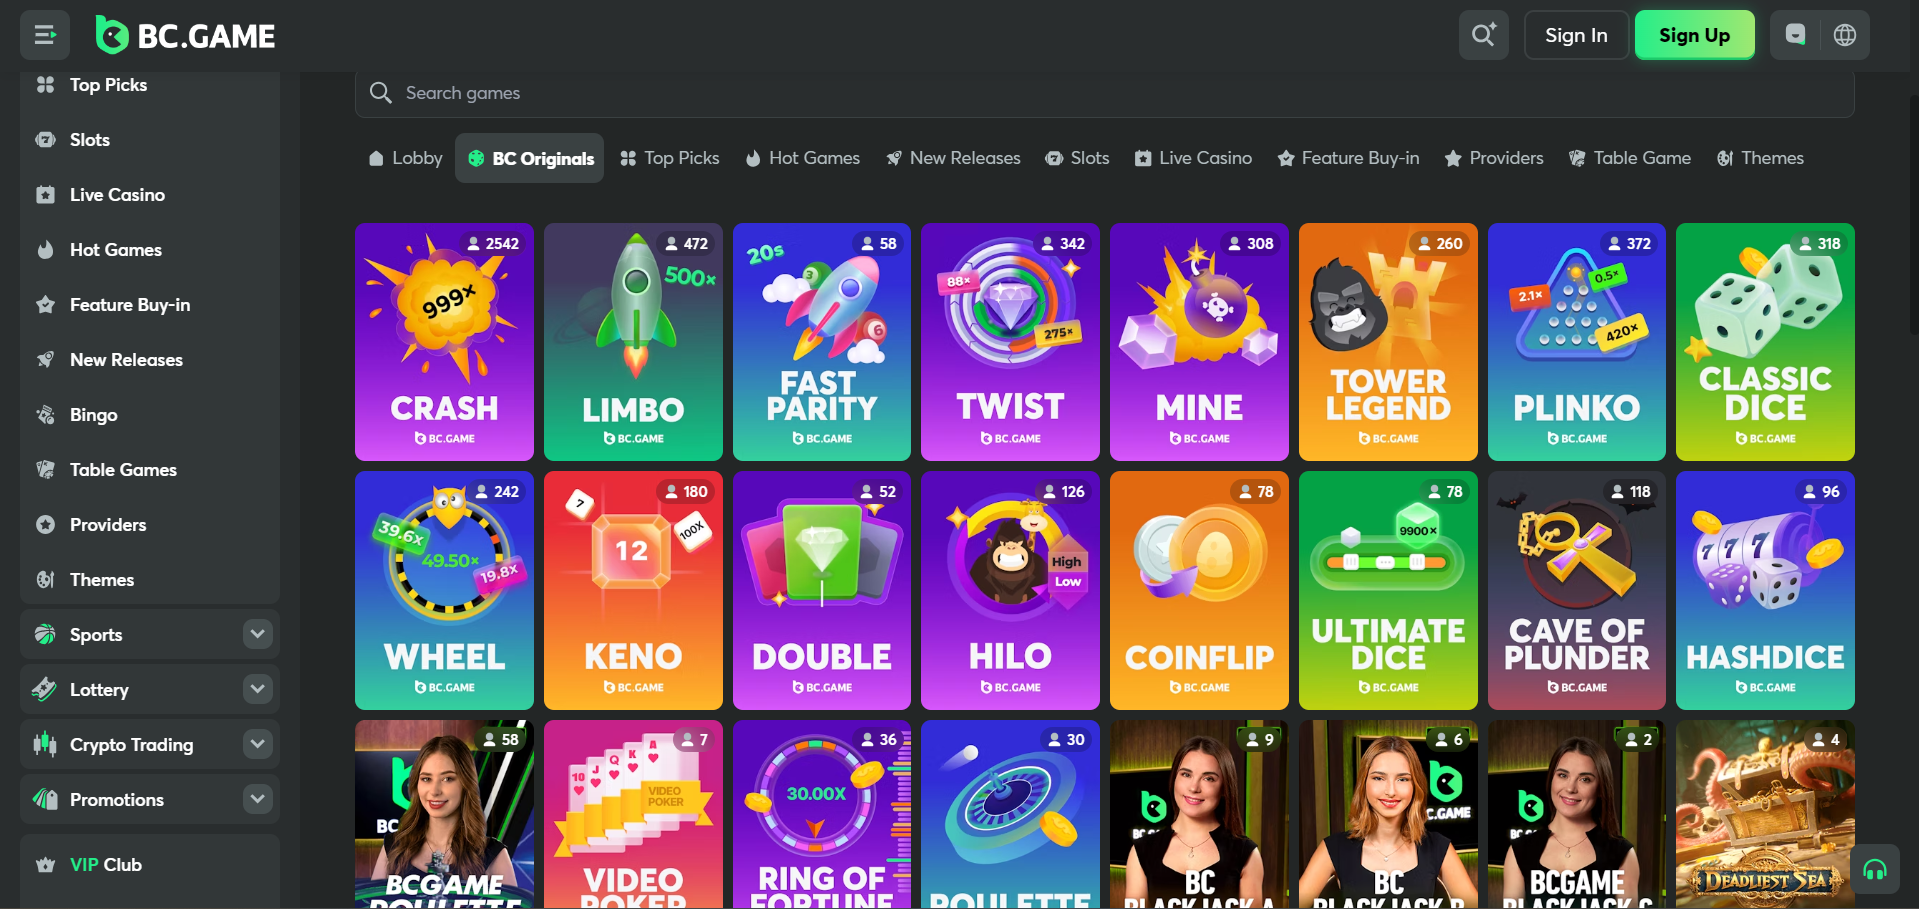Switch to the Lobby tab
The image size is (1919, 909).
(405, 158)
